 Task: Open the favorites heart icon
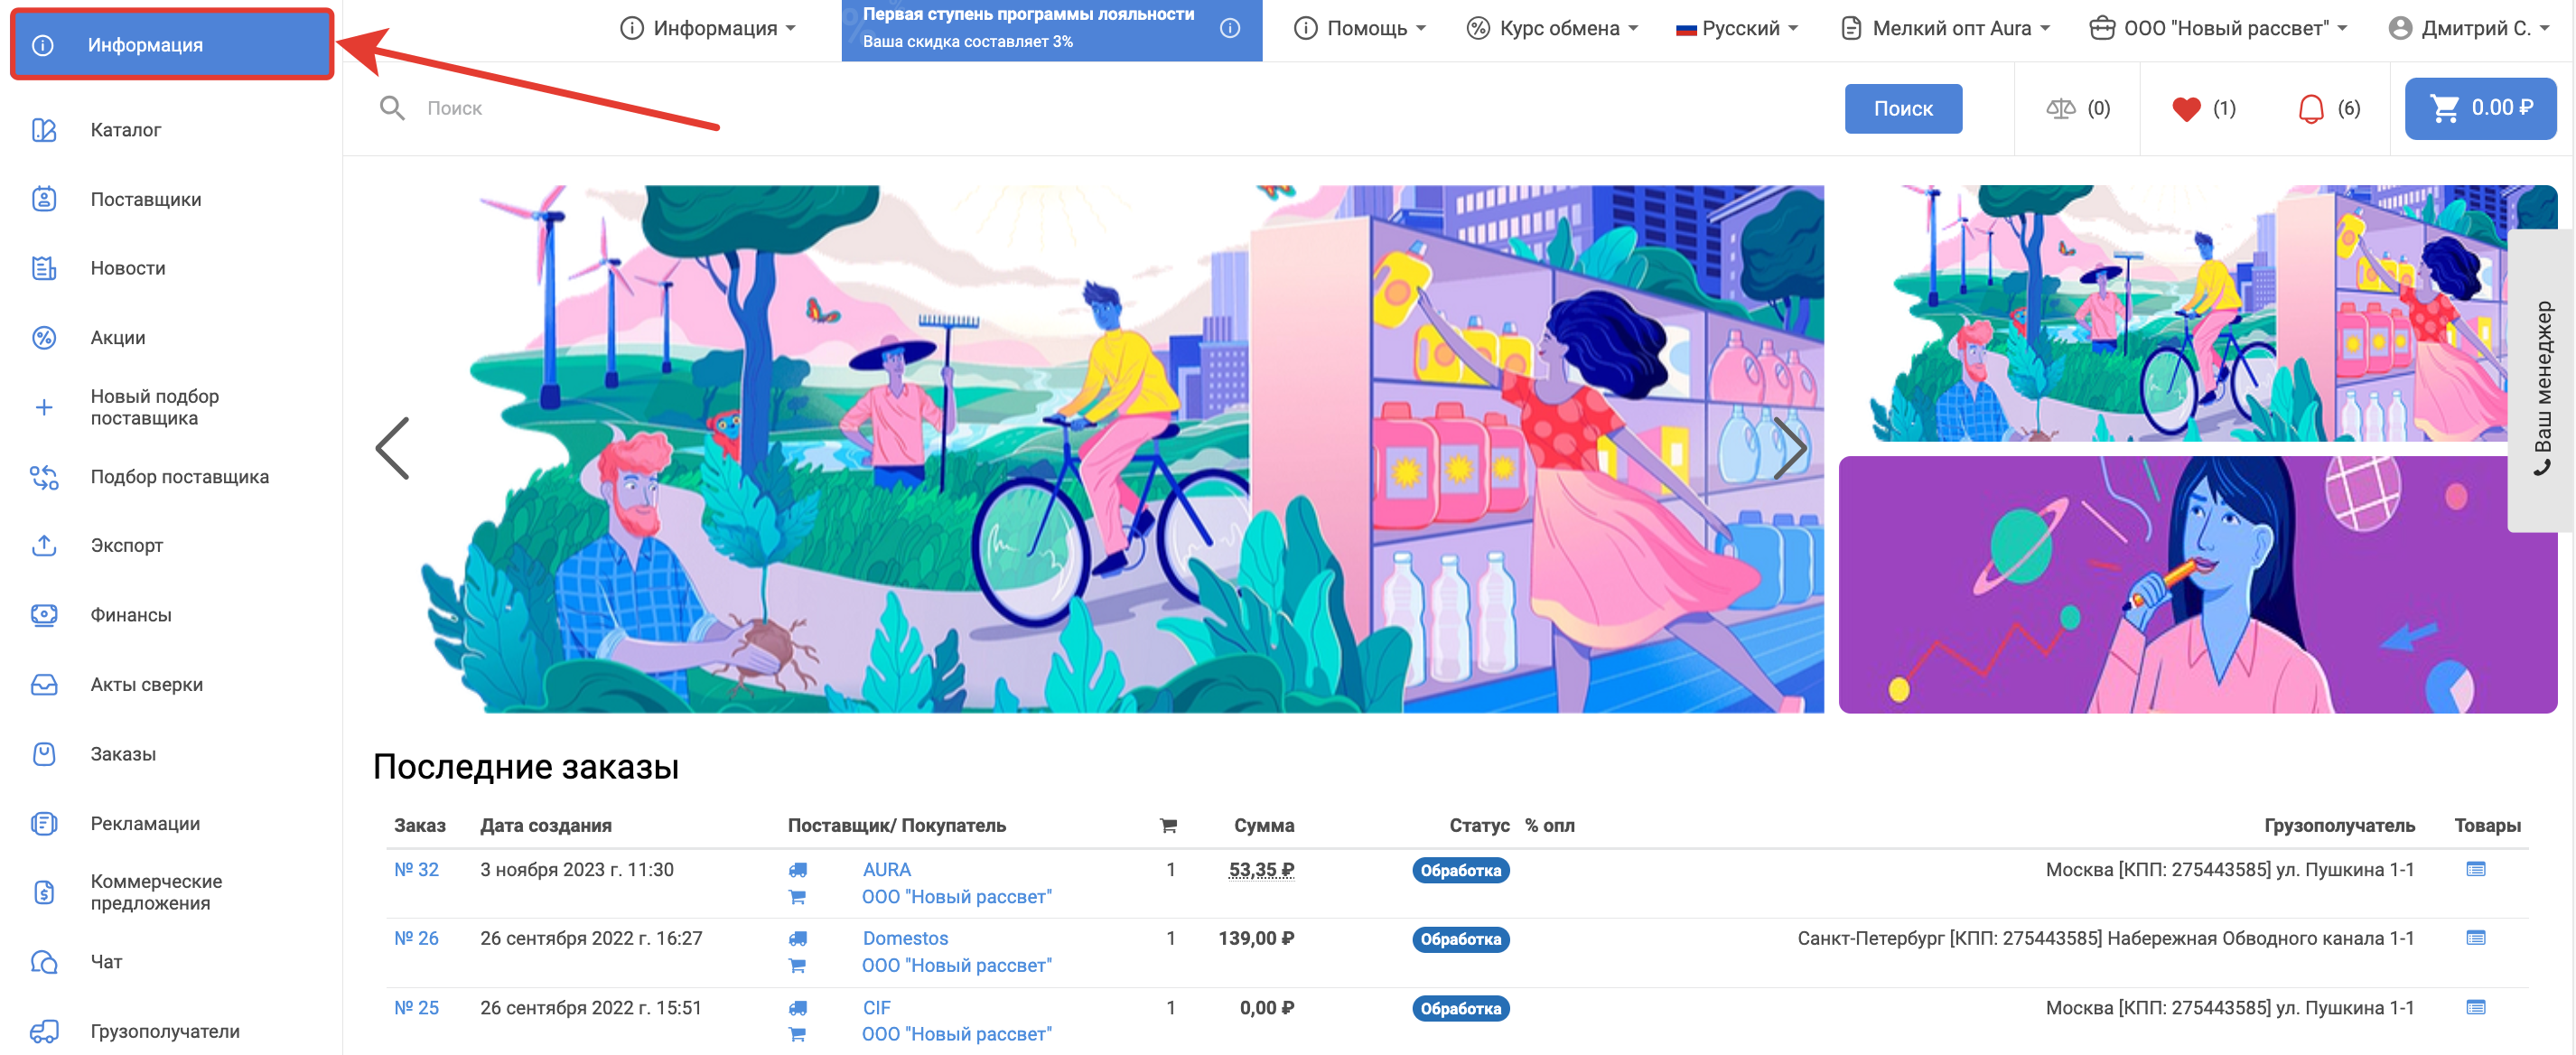pyautogui.click(x=2186, y=108)
